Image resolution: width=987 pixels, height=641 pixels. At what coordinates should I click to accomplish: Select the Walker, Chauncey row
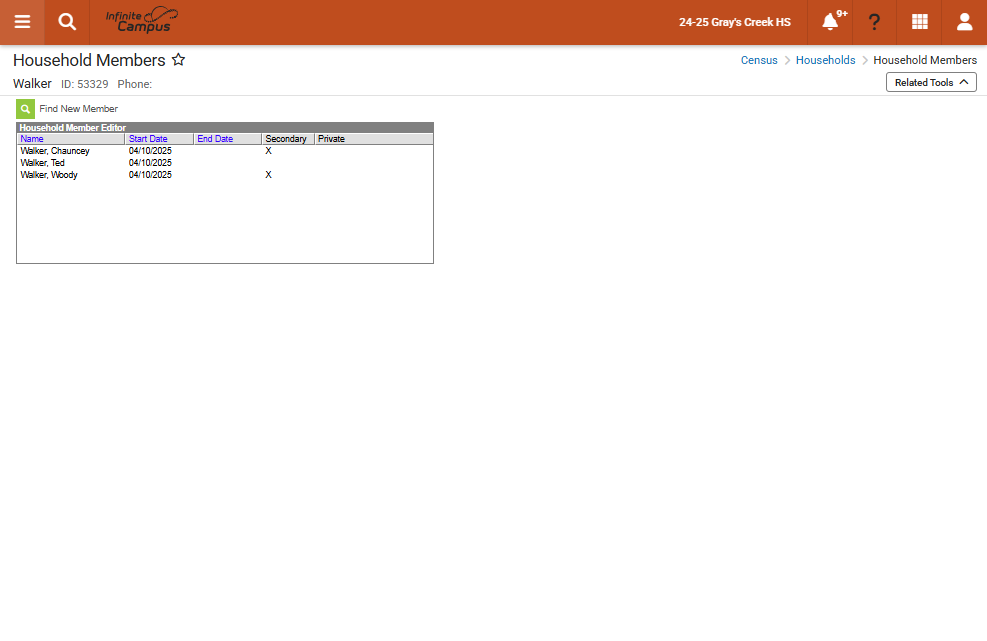(x=225, y=151)
